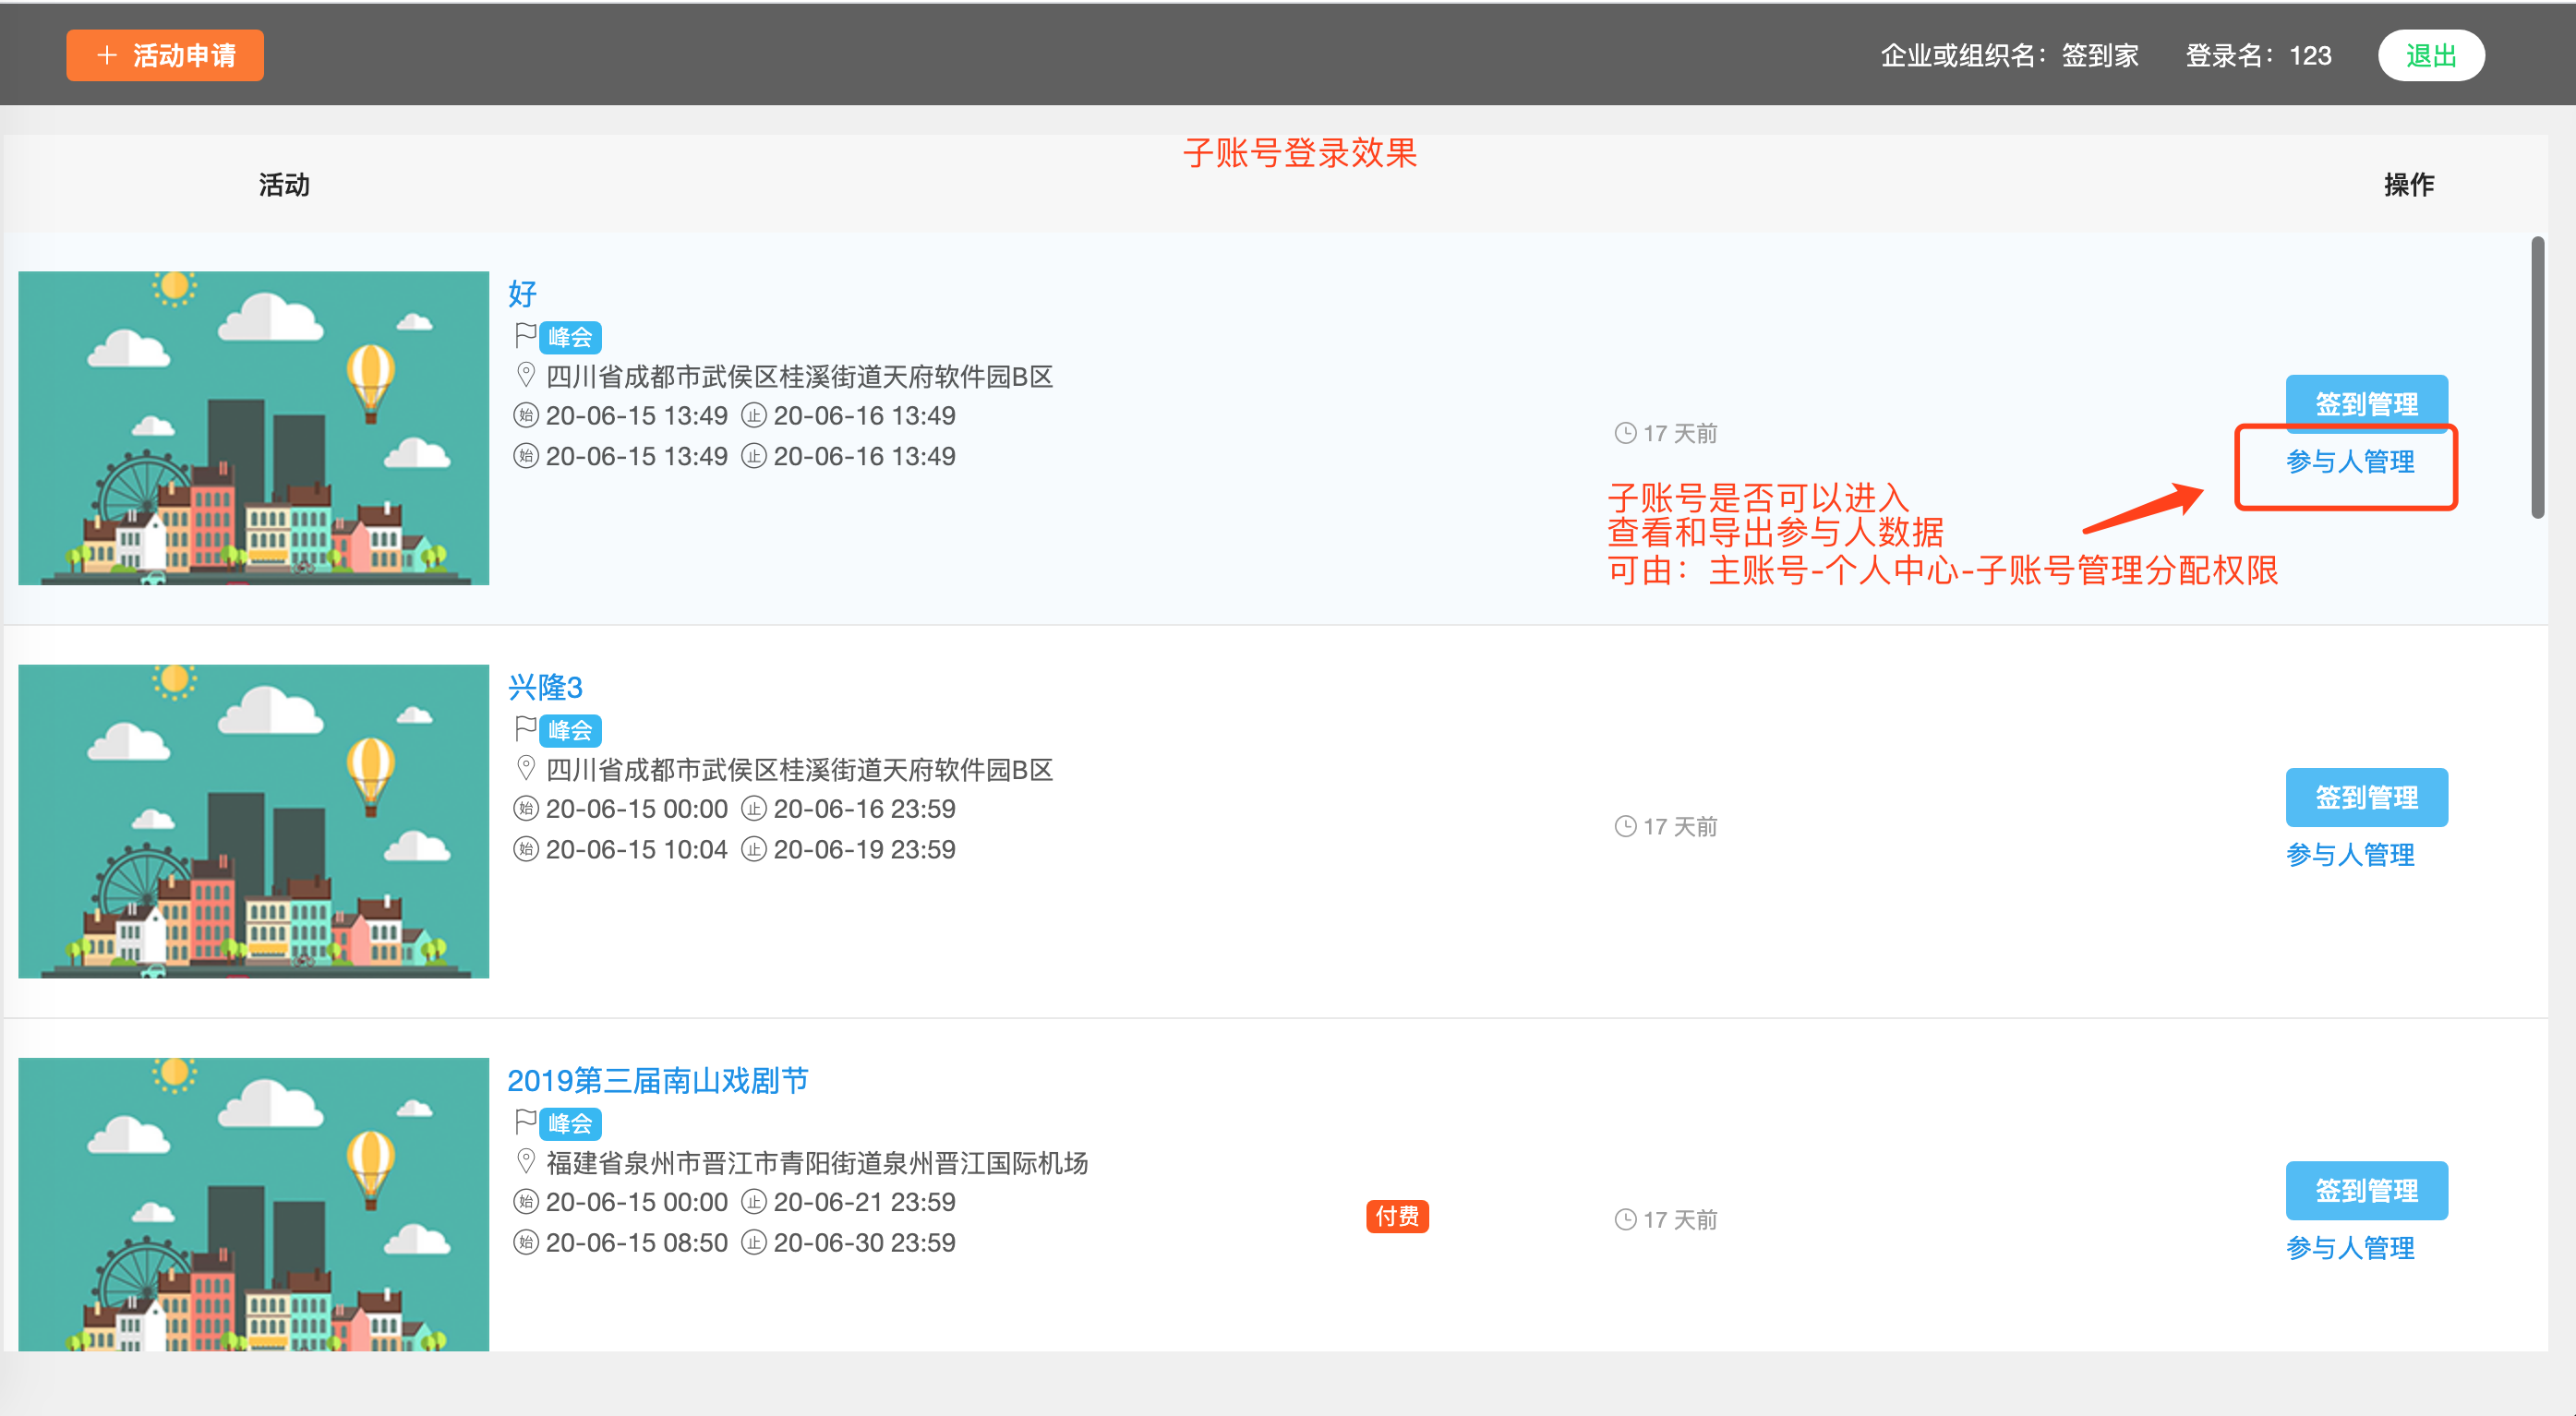Click the time 20-06-21 23:59
Screen dimensions: 2576x1416
tap(864, 1201)
